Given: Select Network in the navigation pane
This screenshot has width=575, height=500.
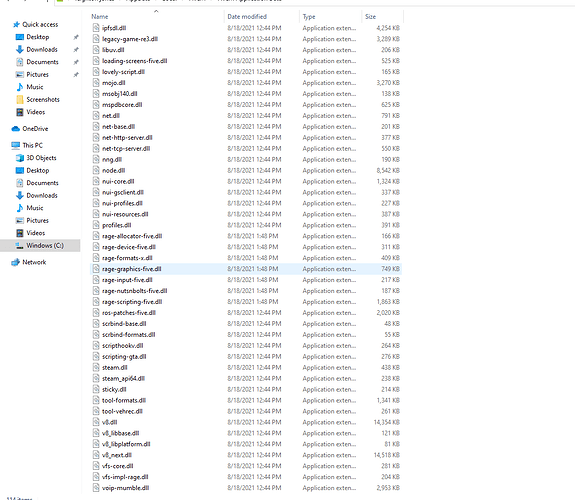Looking at the screenshot, I should tap(34, 262).
